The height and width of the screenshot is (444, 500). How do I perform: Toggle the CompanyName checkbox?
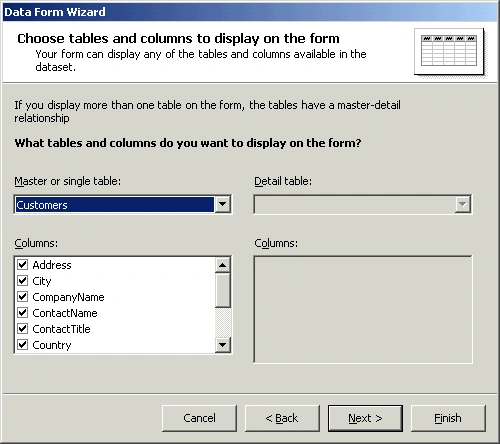pos(23,297)
